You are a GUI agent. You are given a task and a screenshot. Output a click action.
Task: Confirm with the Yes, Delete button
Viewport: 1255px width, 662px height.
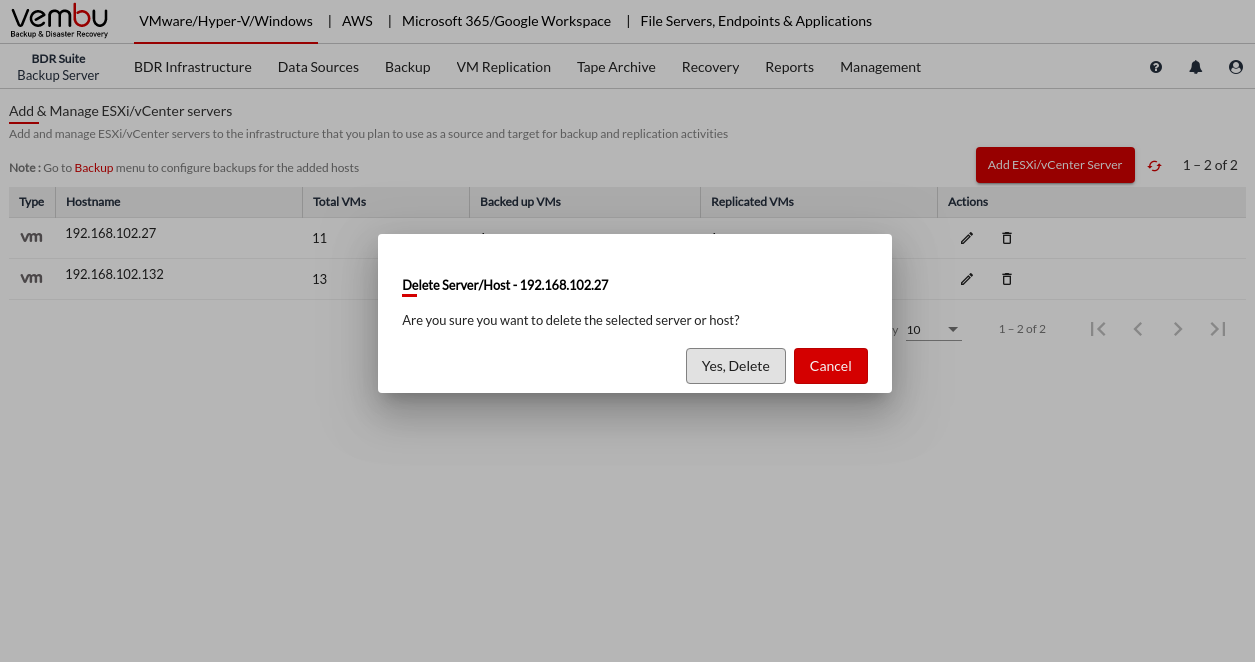point(735,366)
